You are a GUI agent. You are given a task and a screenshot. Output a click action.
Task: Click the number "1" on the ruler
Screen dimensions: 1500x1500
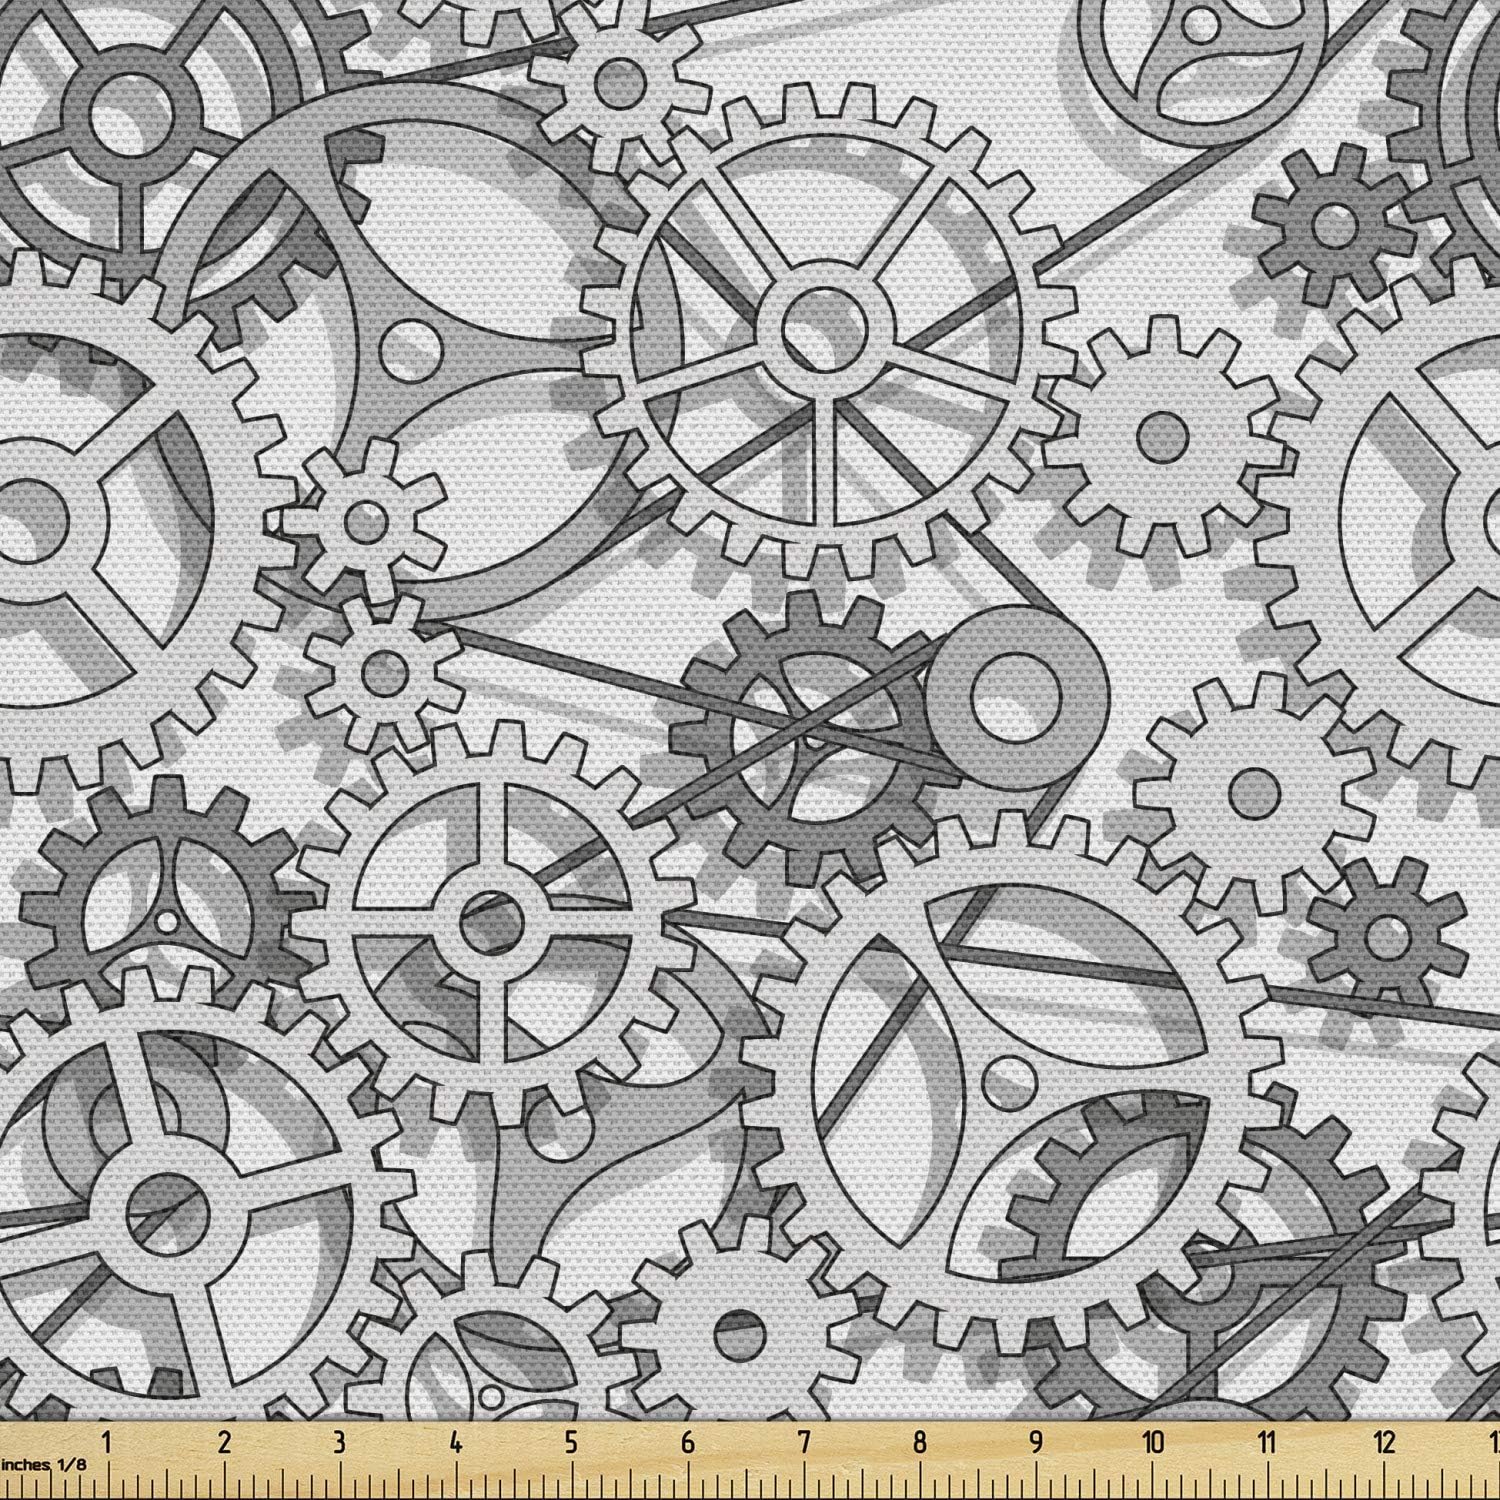(107, 1443)
